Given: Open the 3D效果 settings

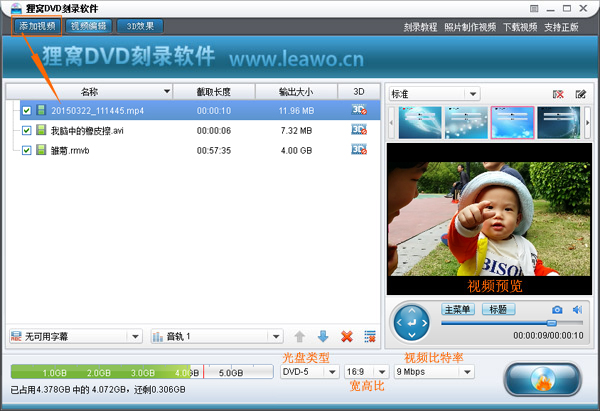Looking at the screenshot, I should click(140, 26).
